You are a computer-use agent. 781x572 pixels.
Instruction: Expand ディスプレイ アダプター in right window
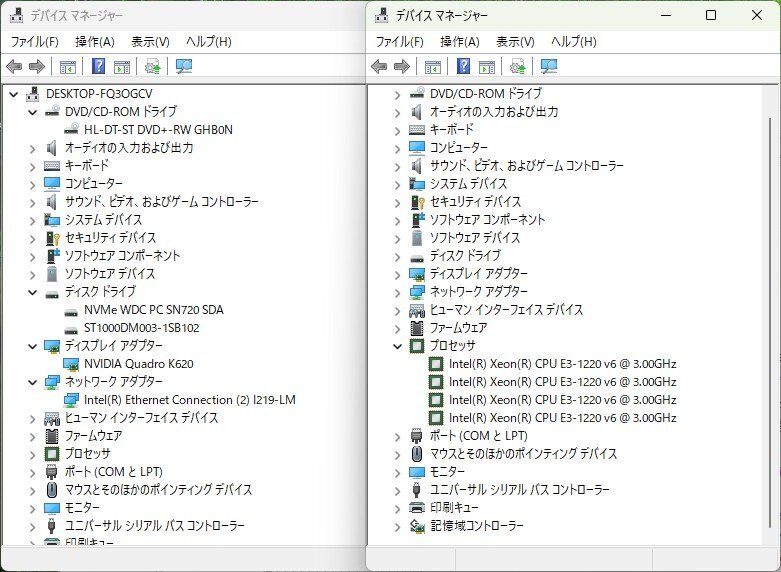[397, 274]
